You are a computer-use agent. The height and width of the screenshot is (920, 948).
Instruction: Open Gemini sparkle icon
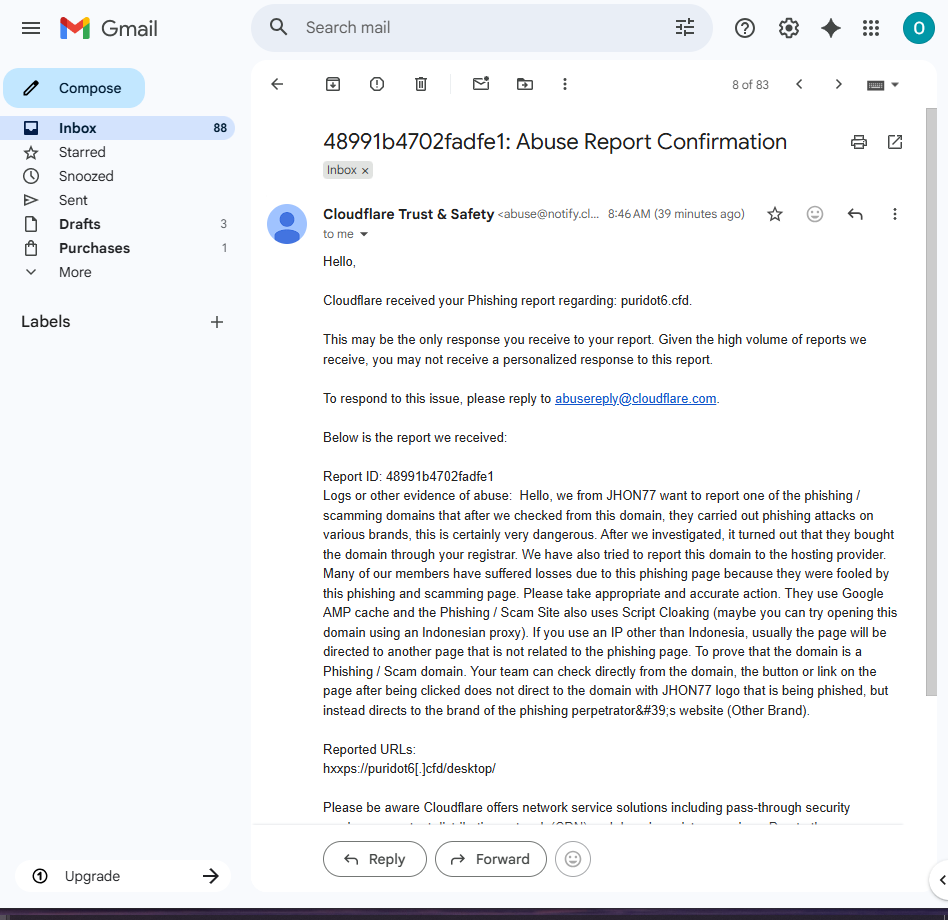pos(831,28)
